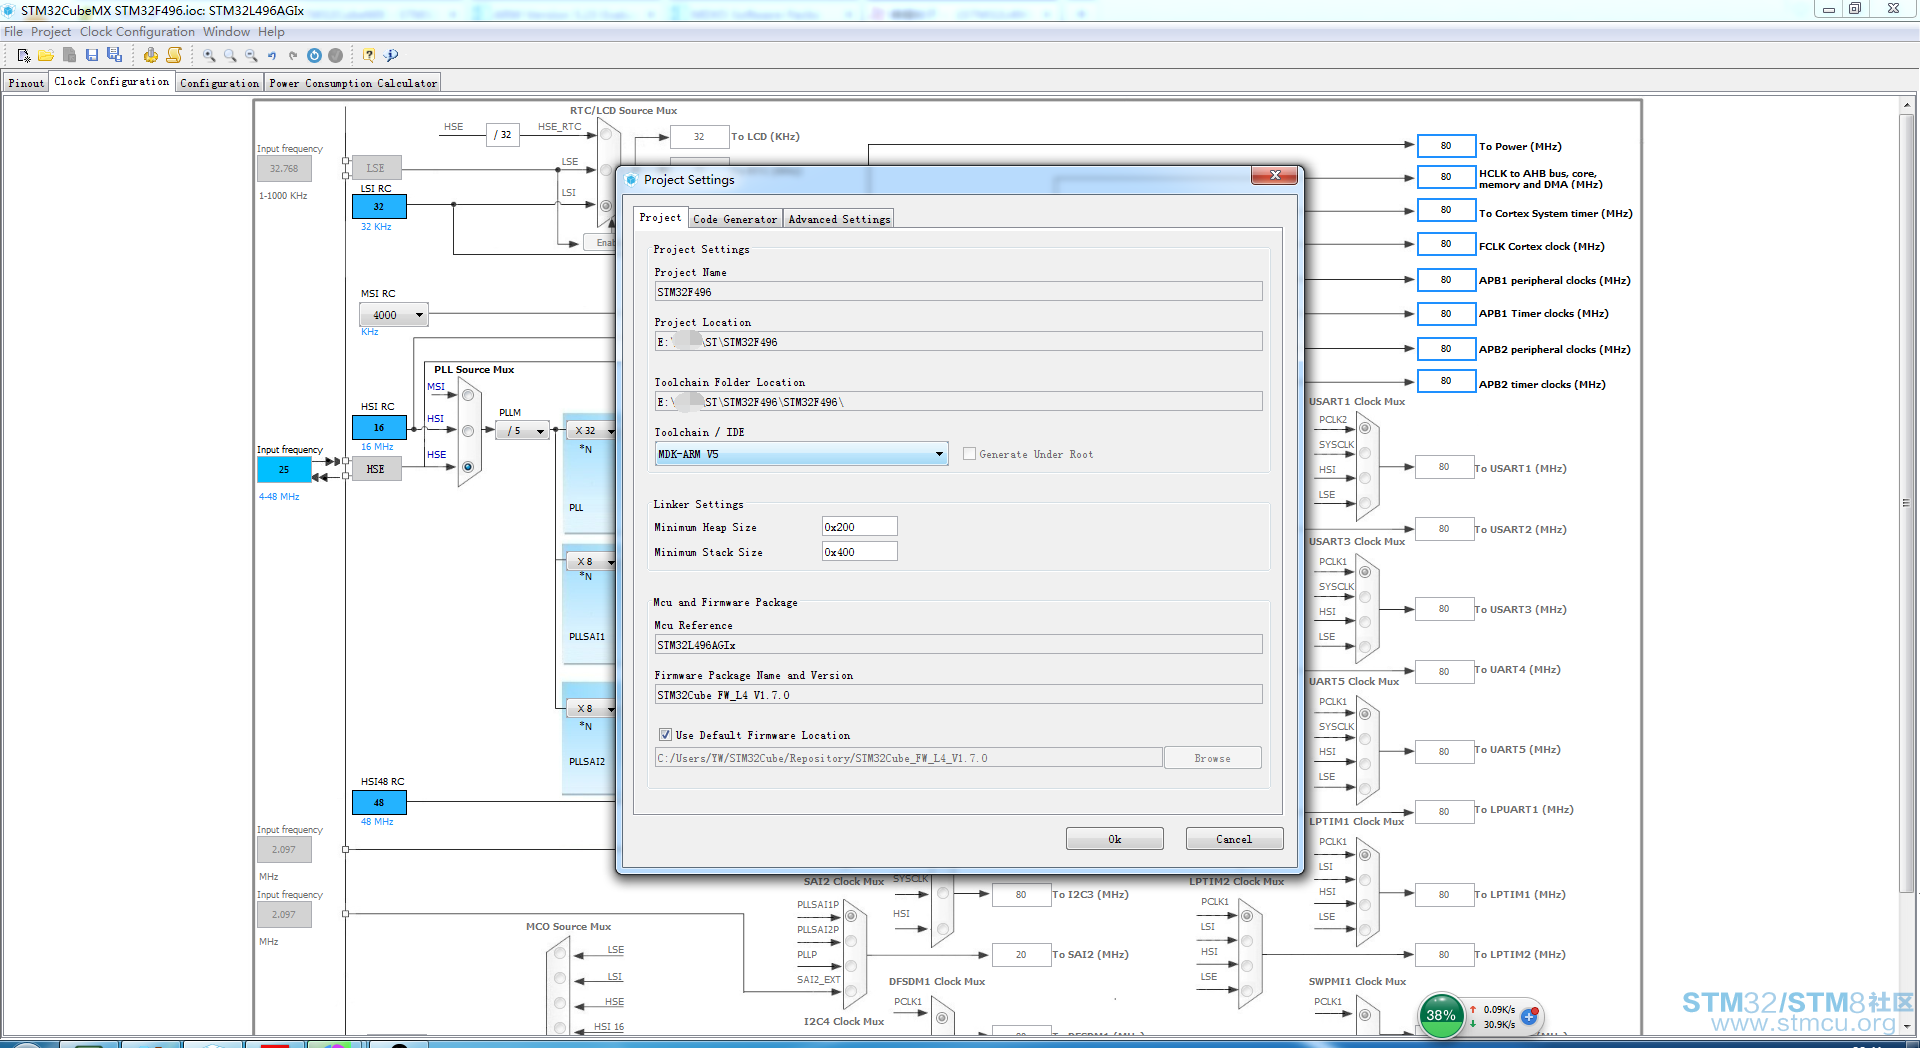Open the Clock Configuration menu
Screen dimensions: 1920x1048
[137, 32]
